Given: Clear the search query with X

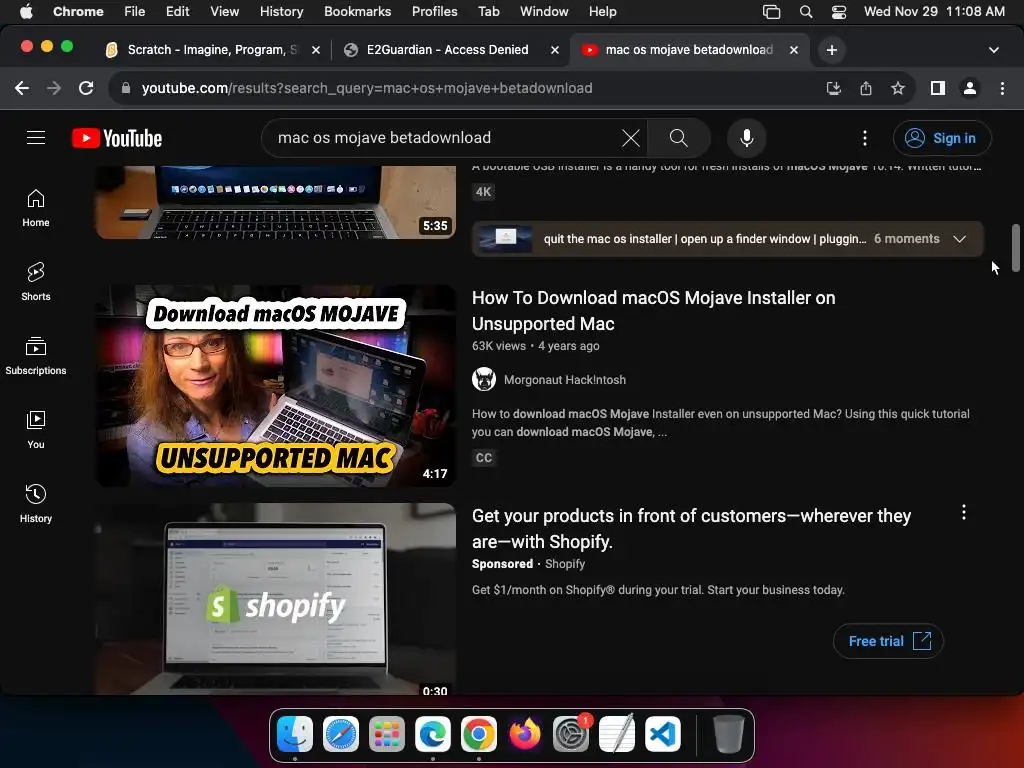Looking at the screenshot, I should click(630, 138).
